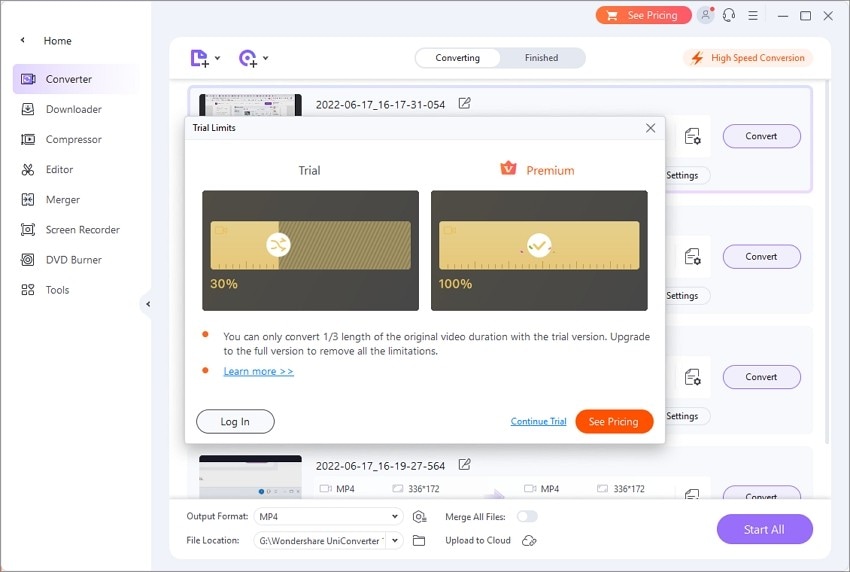This screenshot has height=572, width=850.
Task: Open the Learn more link
Action: [259, 371]
